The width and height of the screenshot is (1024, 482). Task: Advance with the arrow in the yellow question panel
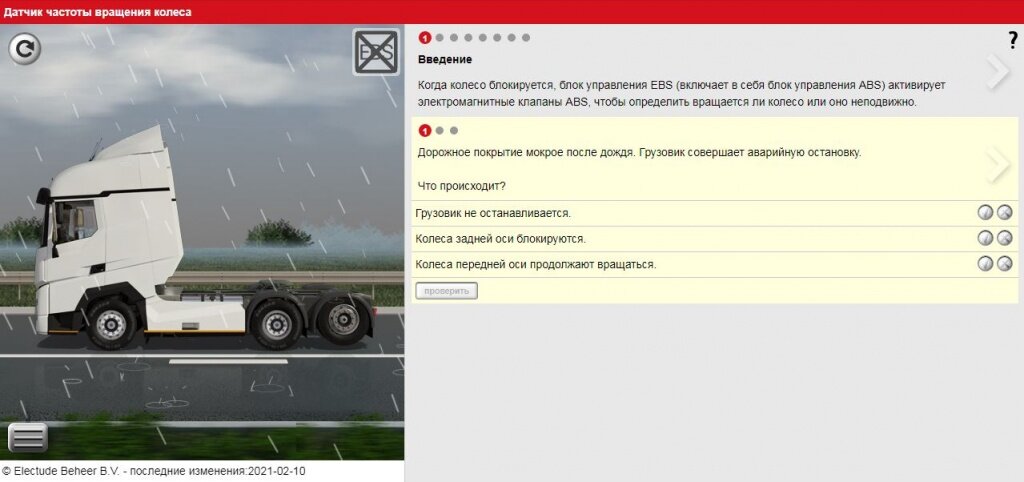click(x=998, y=165)
